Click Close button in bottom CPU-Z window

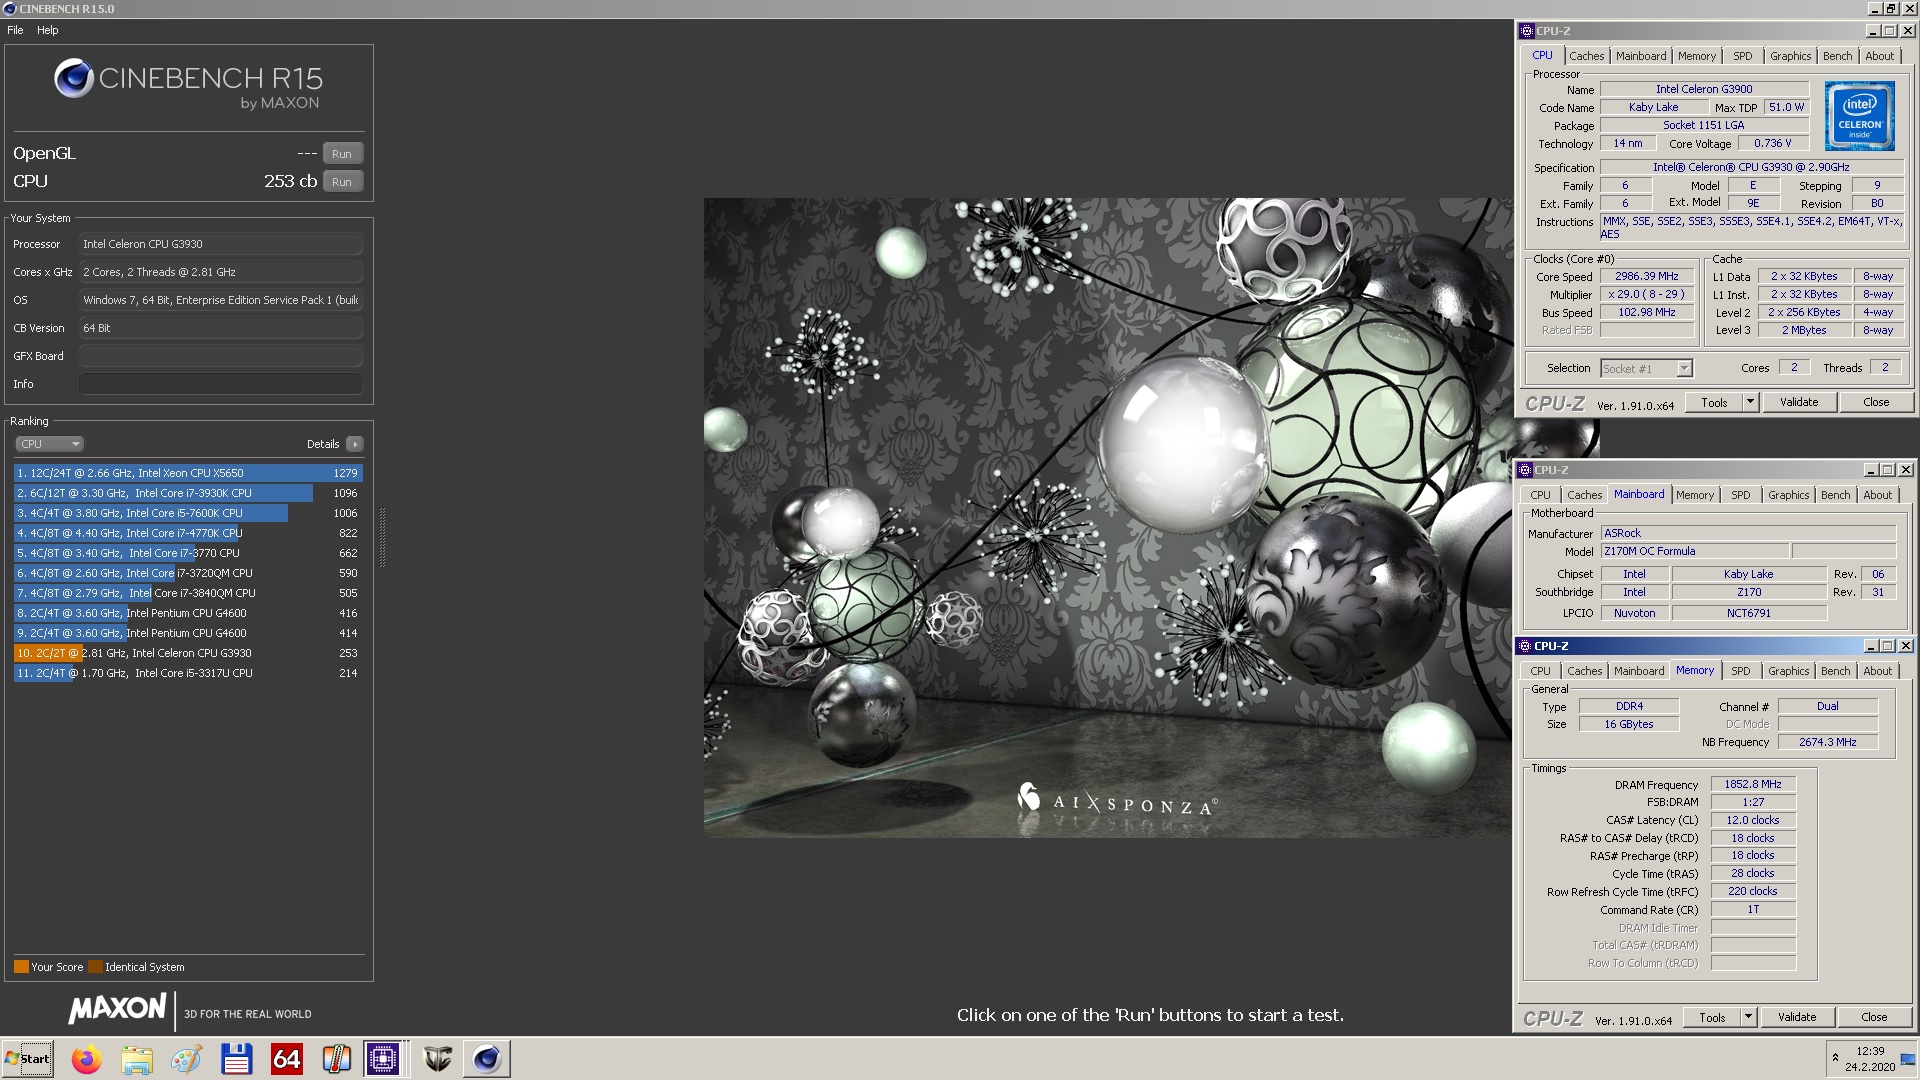1874,1018
